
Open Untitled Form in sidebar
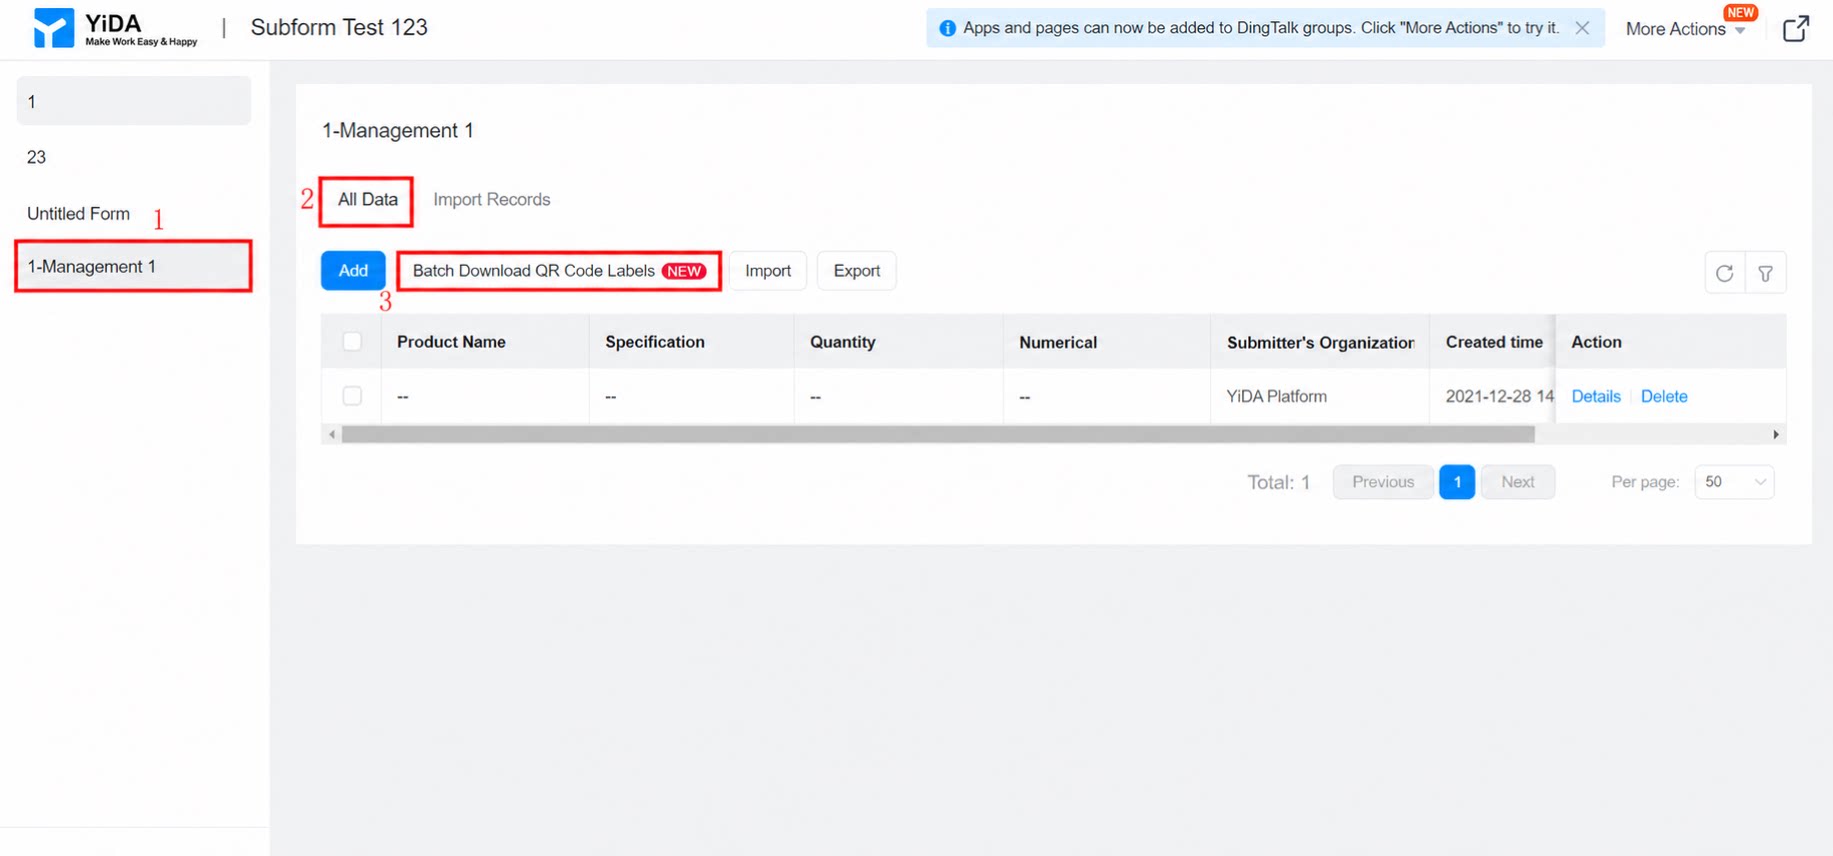tap(78, 214)
